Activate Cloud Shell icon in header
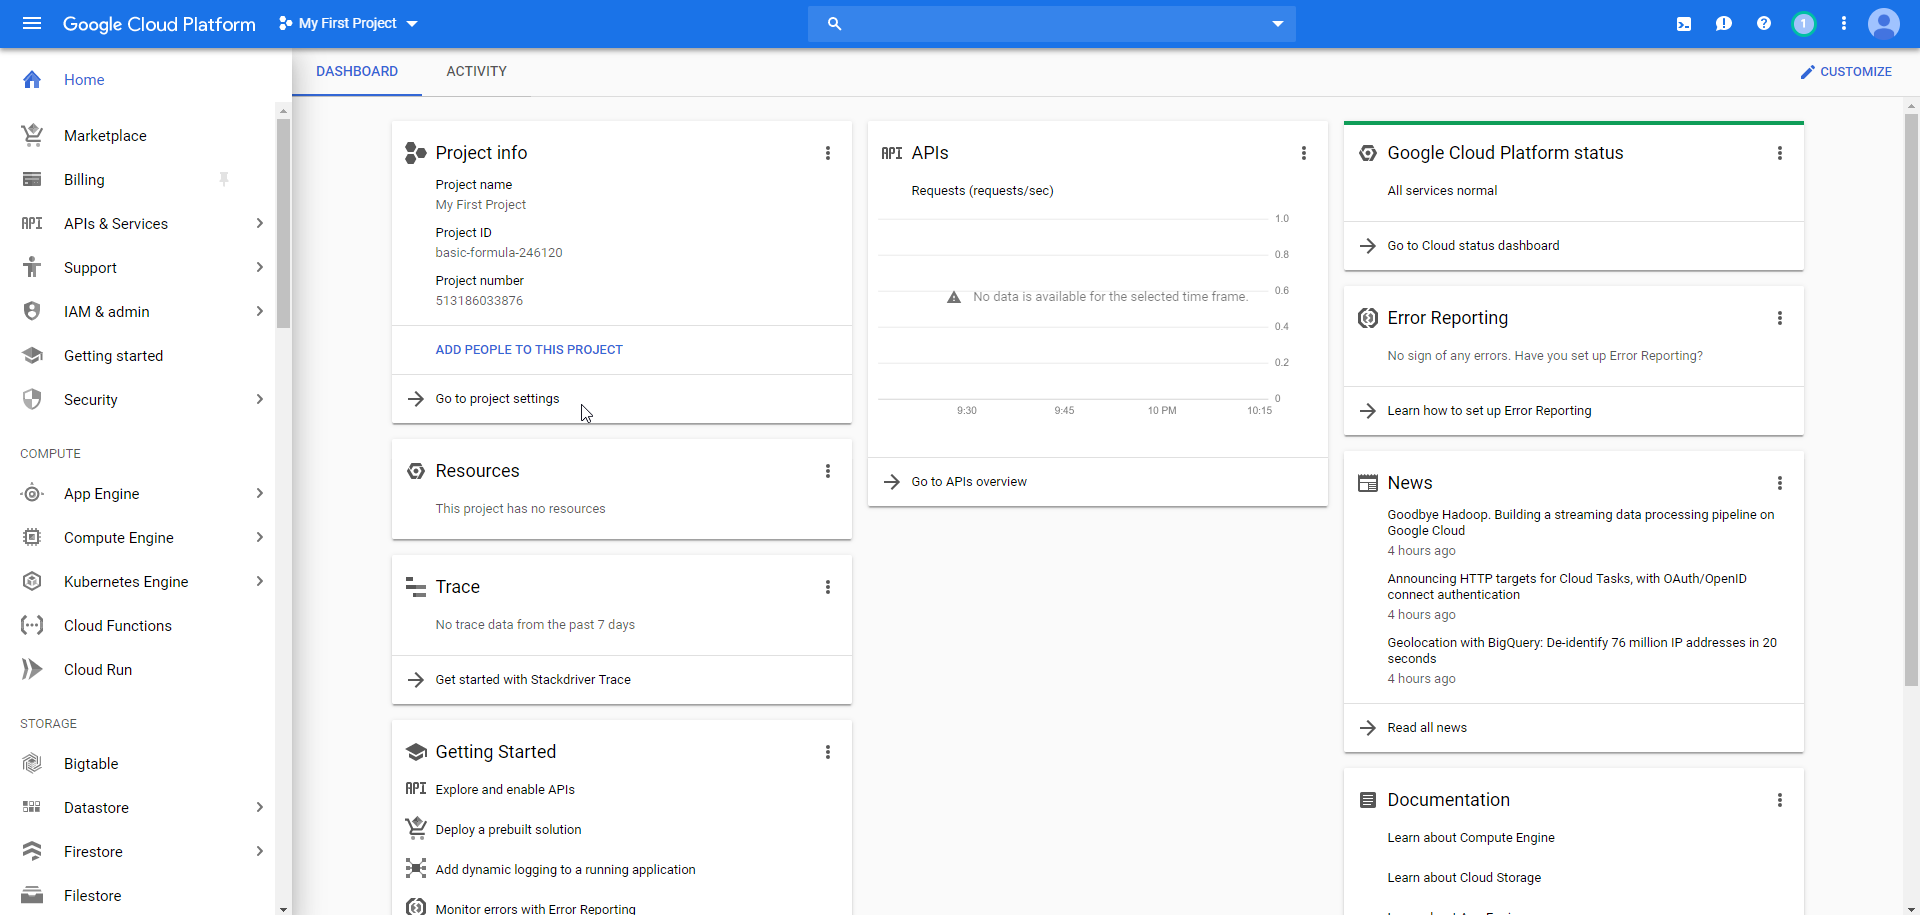 1684,24
